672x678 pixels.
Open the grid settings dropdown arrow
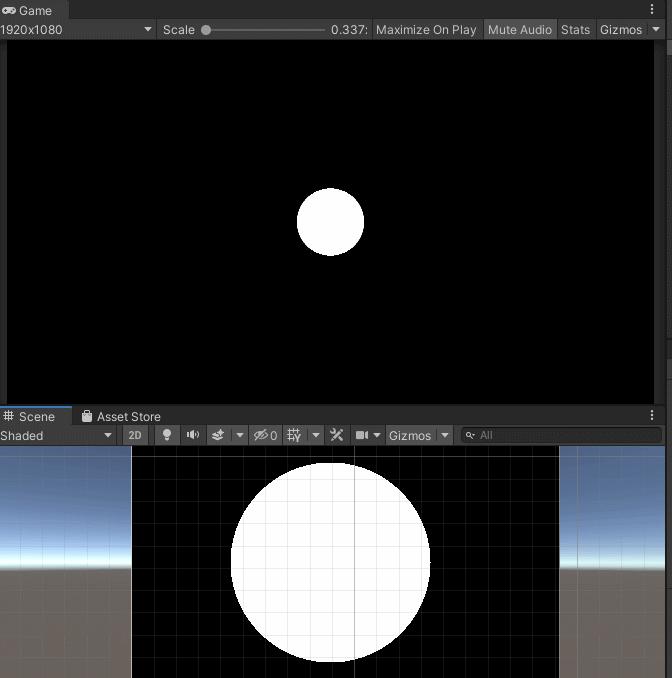316,435
